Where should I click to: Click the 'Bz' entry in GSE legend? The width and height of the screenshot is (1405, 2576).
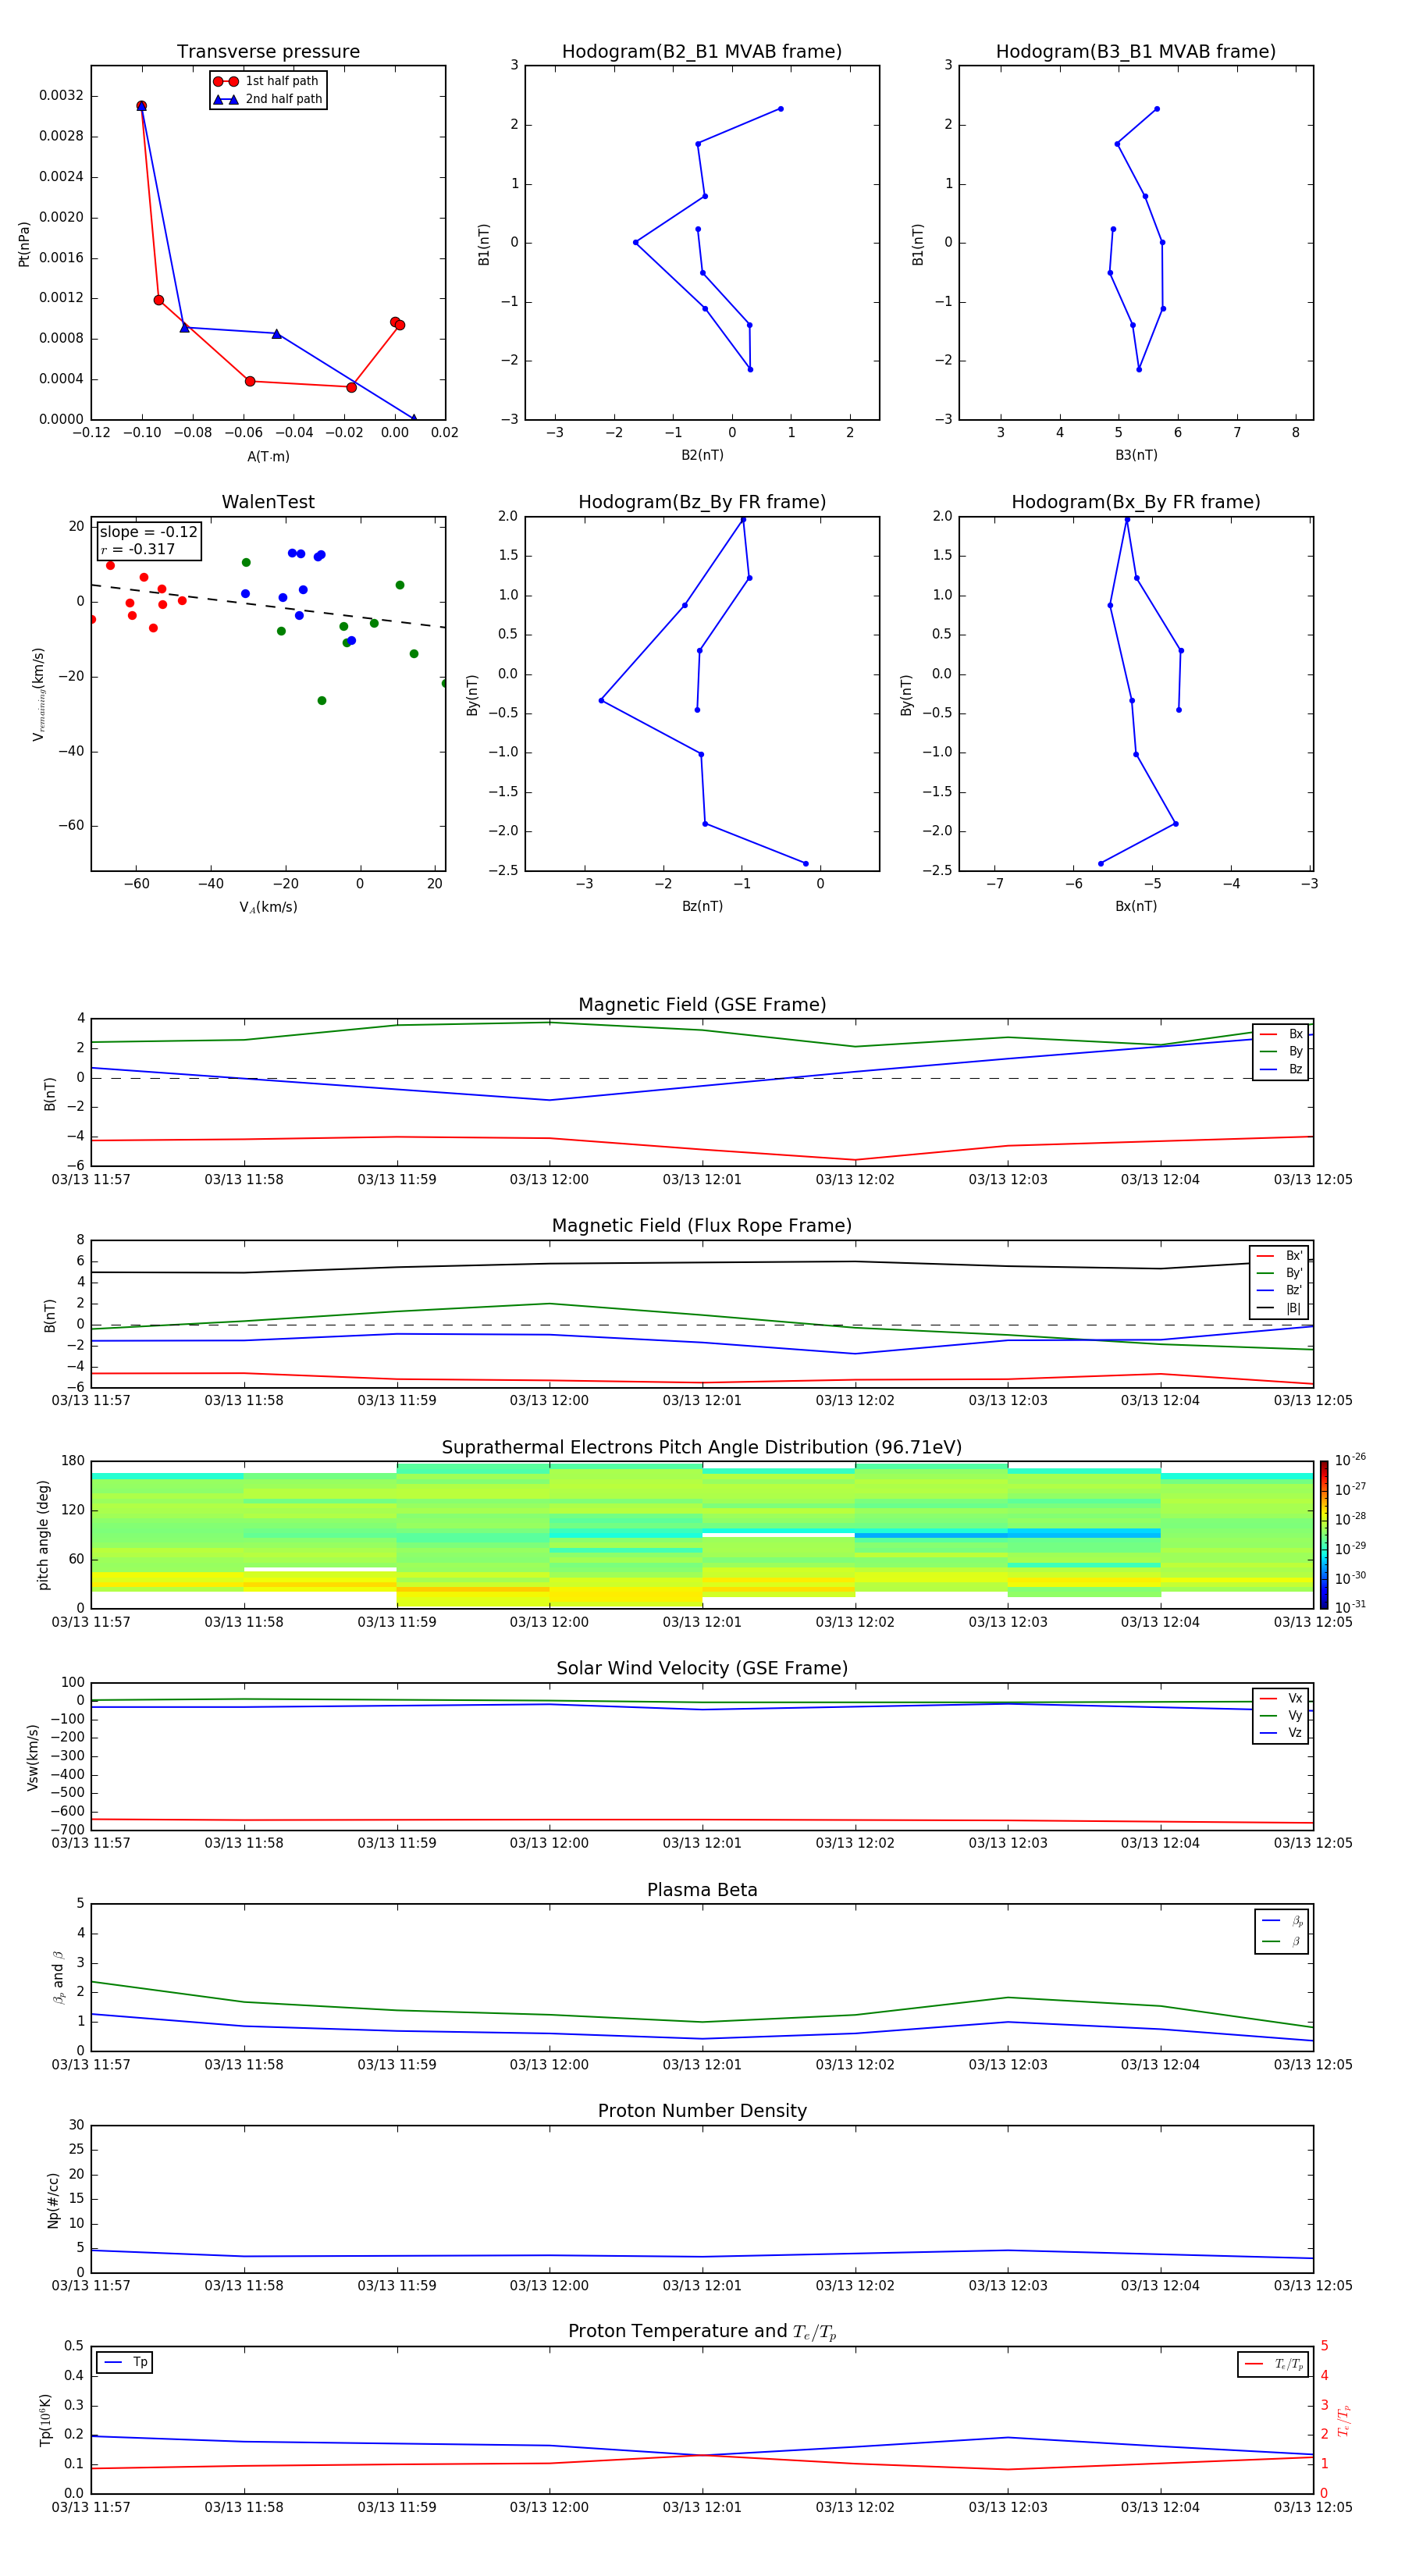[x=1281, y=1069]
